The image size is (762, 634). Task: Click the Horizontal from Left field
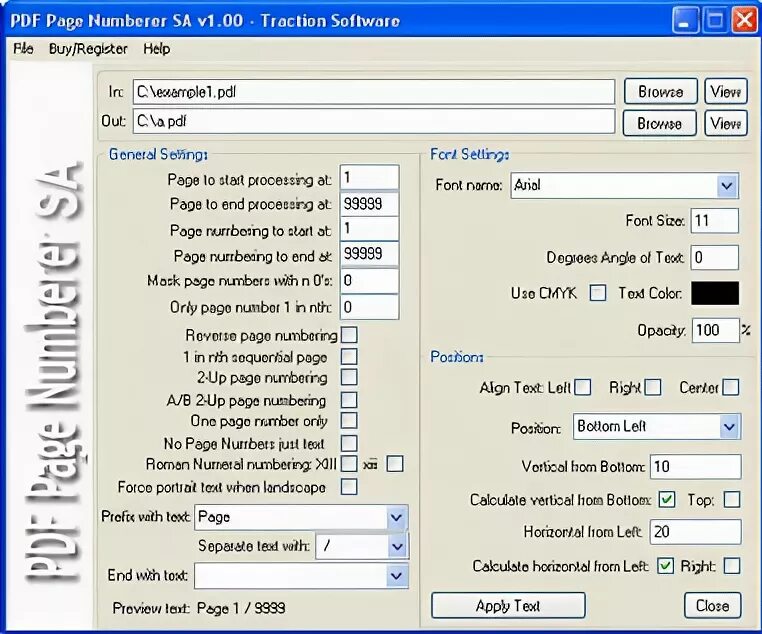pyautogui.click(x=695, y=531)
